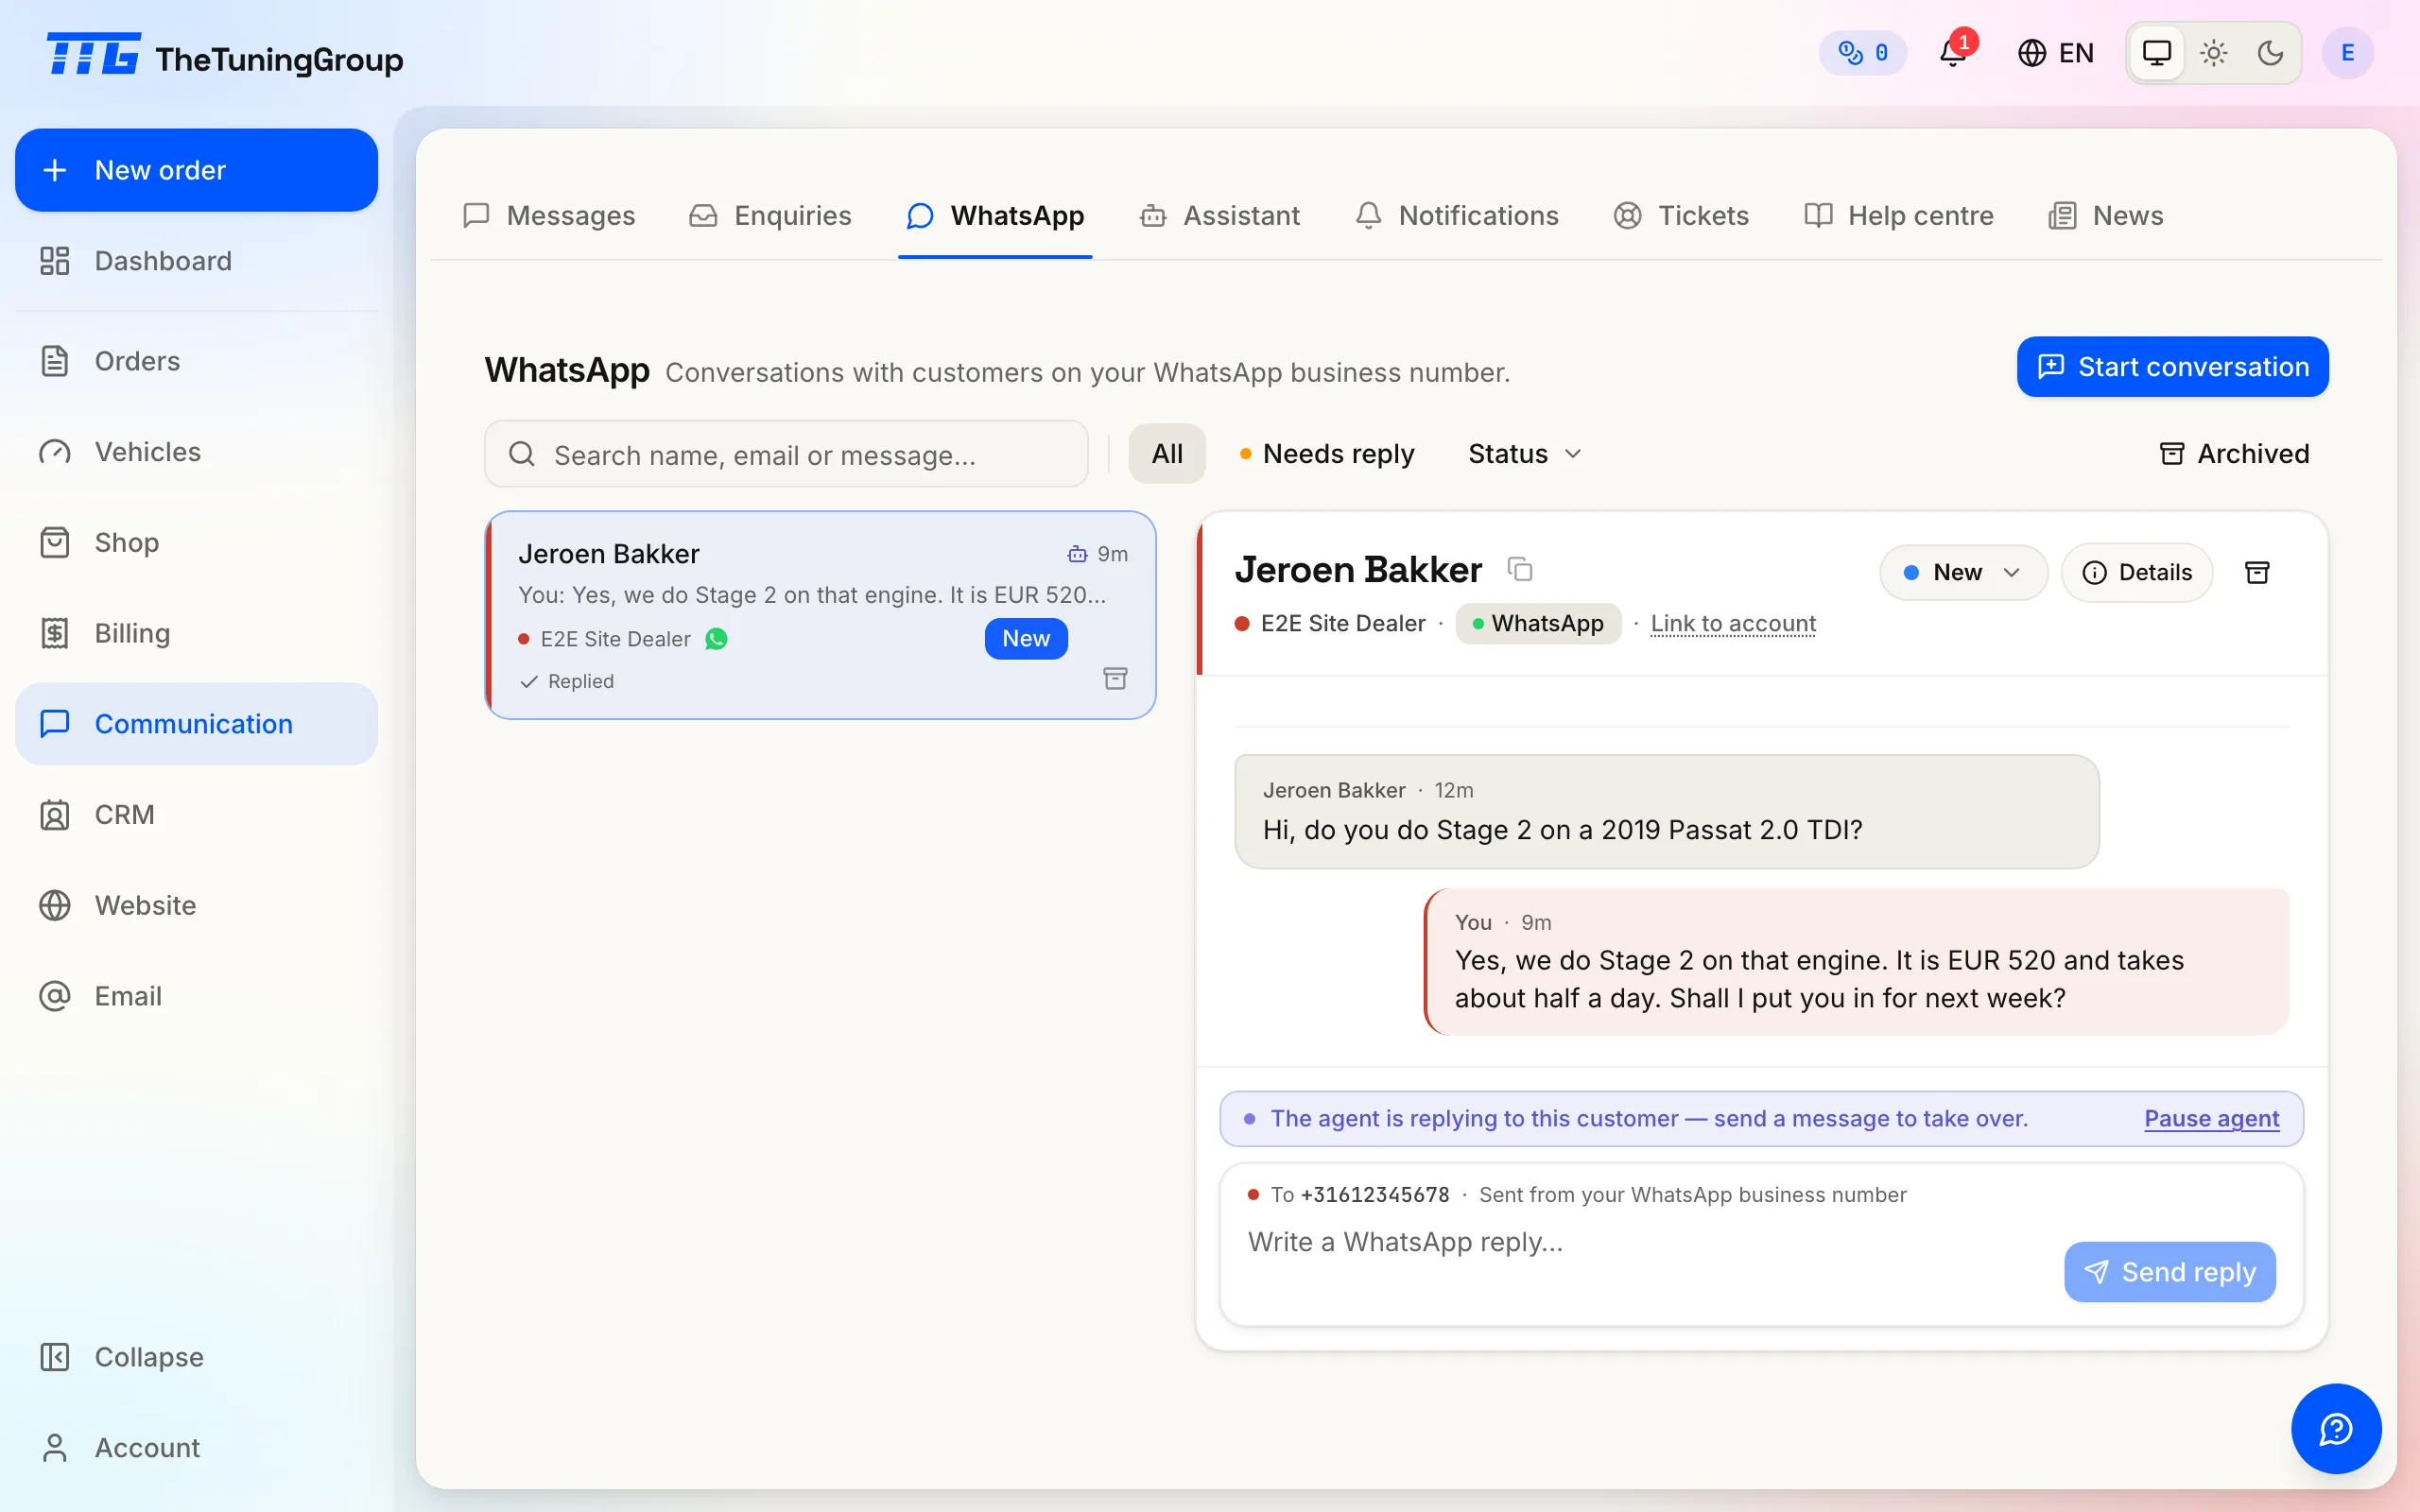Collapse the sidebar

[x=196, y=1357]
